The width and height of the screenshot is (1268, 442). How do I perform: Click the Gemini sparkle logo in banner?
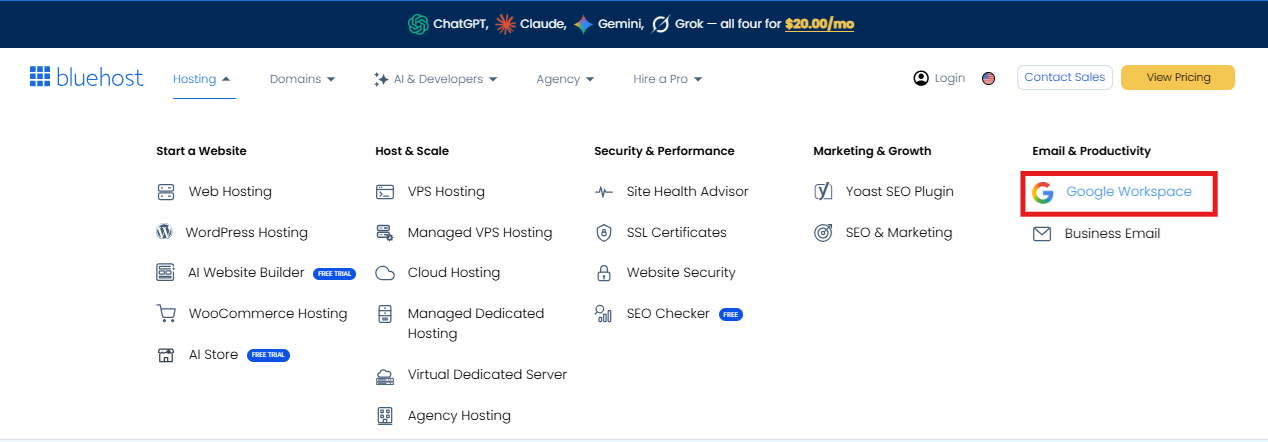coord(583,24)
